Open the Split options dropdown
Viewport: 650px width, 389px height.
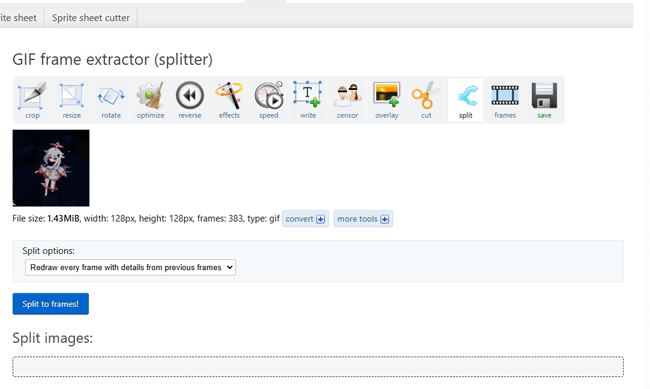pos(130,267)
